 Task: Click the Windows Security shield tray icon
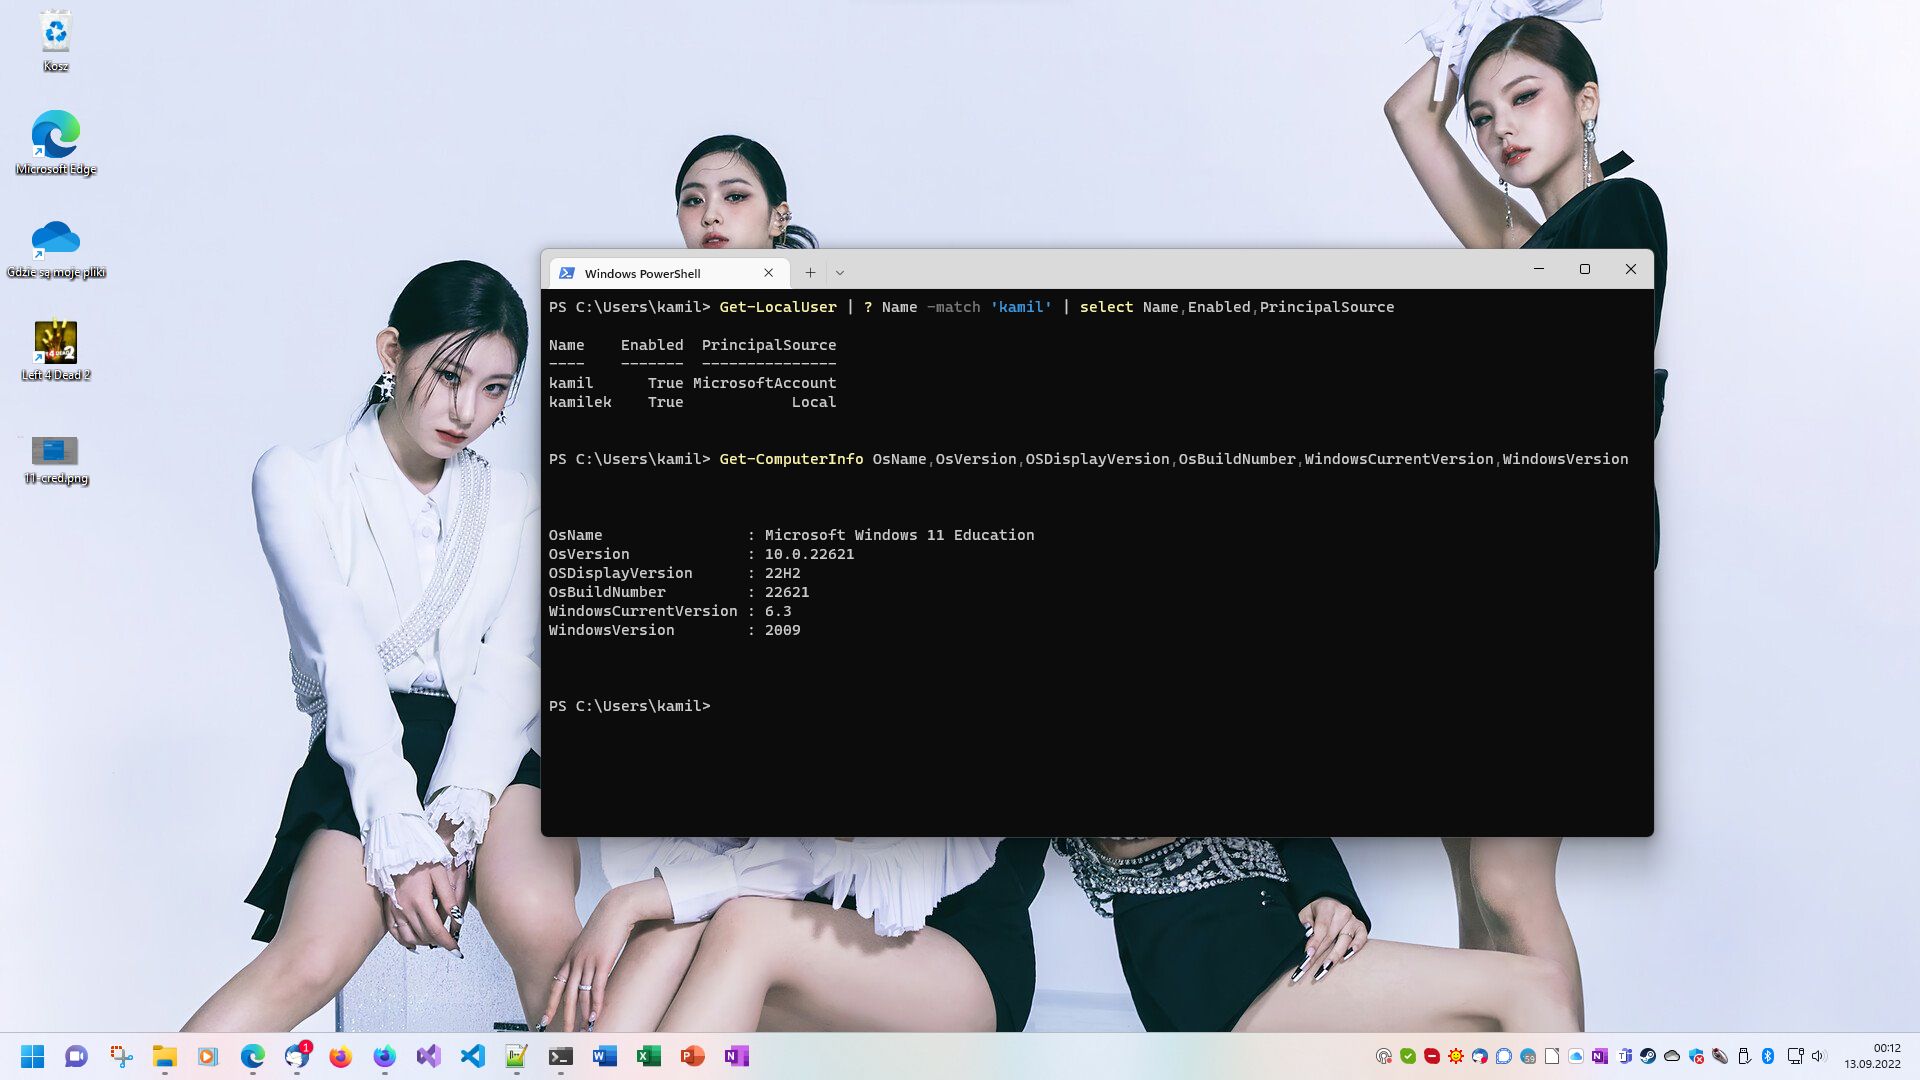pos(1696,1056)
